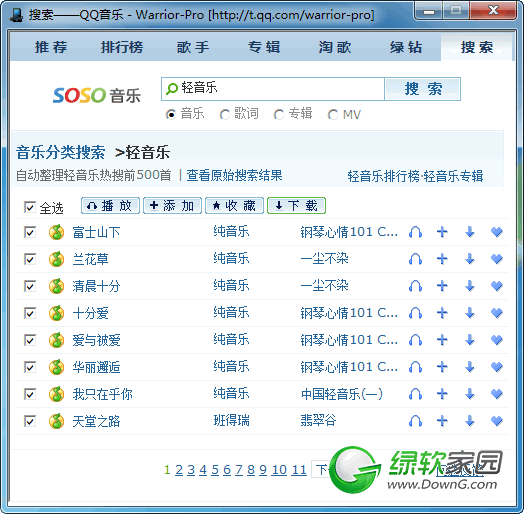Click download arrow icon for 清晨十分
524x514 pixels.
tap(470, 286)
